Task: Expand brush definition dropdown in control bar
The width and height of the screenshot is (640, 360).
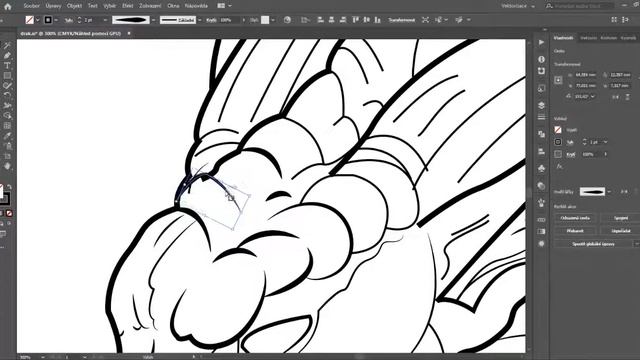Action: click(200, 20)
